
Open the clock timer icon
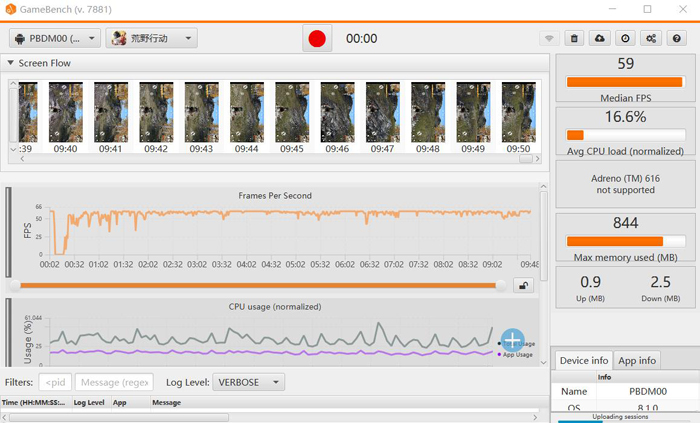pos(625,39)
